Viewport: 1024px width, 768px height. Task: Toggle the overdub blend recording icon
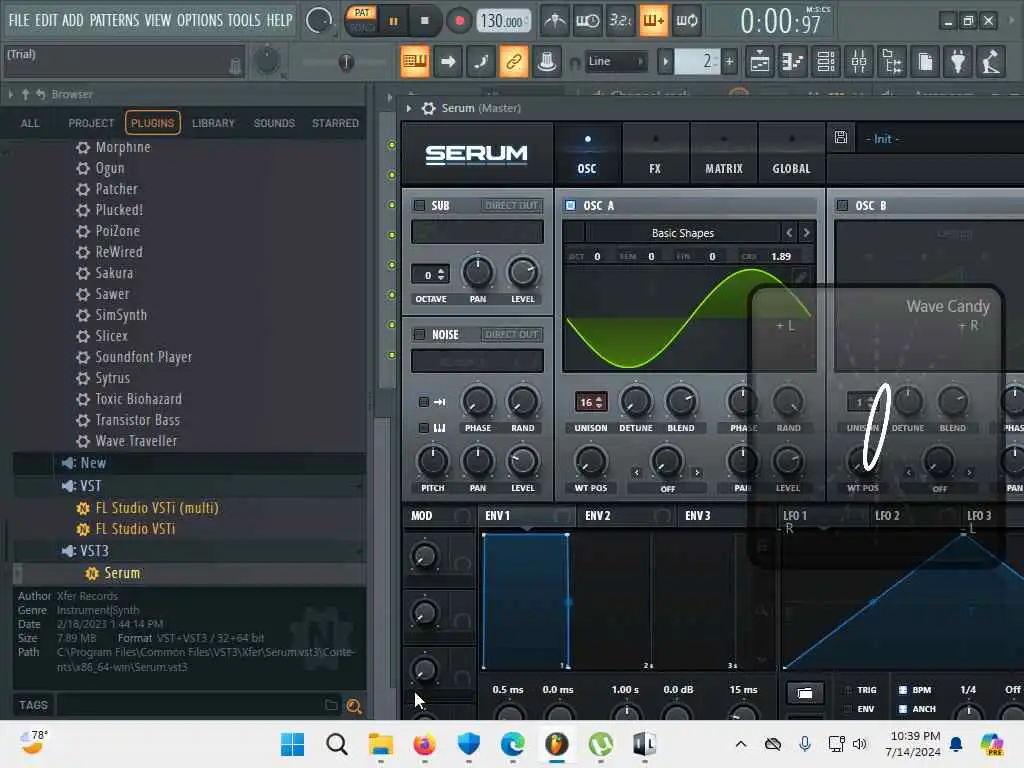tap(653, 21)
